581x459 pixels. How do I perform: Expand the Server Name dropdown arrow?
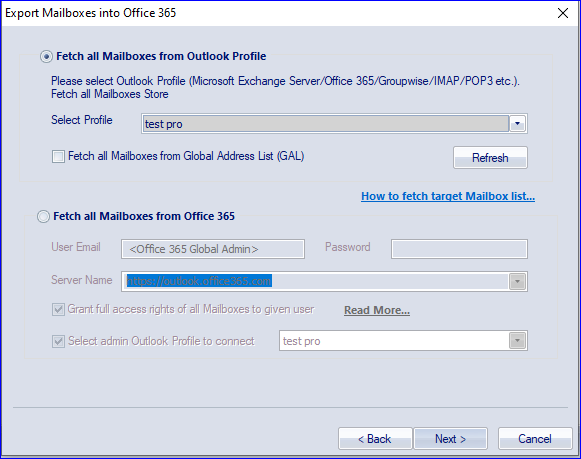click(517, 282)
